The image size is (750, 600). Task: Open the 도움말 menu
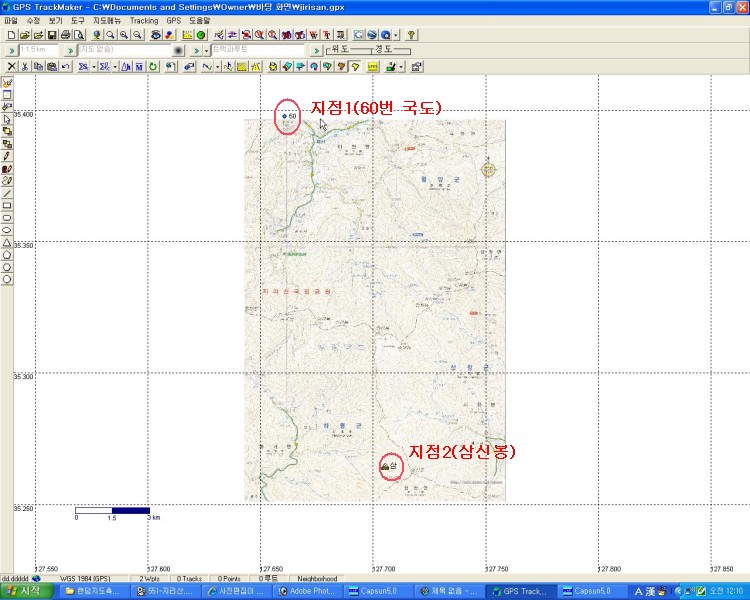(x=199, y=21)
